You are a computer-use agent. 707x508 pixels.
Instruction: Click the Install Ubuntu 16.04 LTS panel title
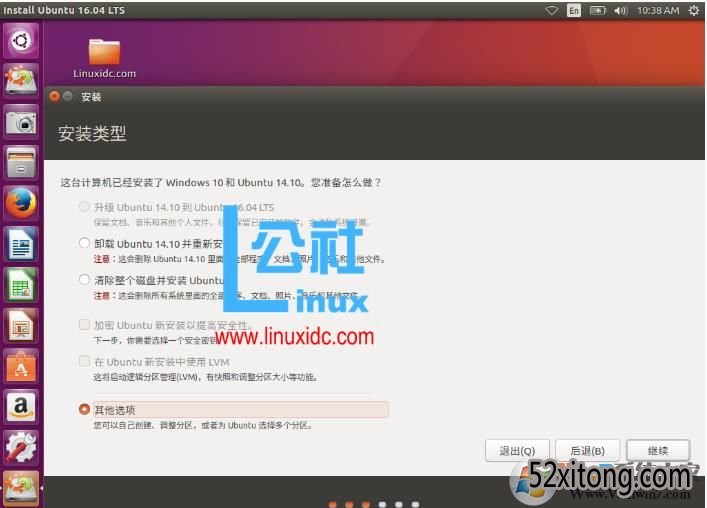click(64, 10)
